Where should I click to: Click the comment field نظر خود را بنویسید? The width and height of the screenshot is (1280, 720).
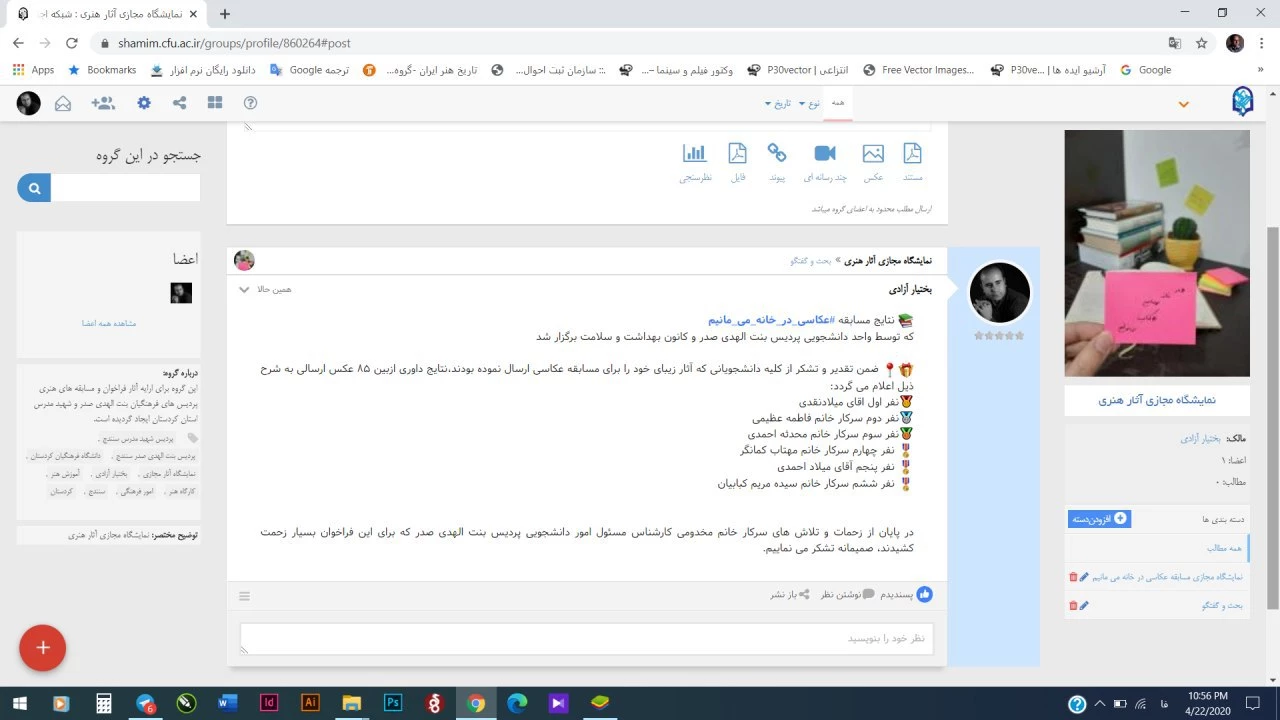pos(586,638)
